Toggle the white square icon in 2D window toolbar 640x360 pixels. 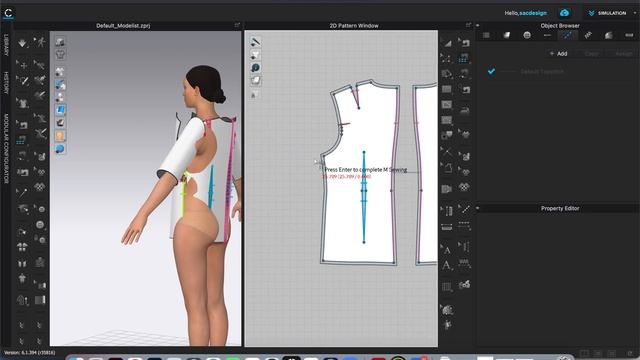[256, 80]
